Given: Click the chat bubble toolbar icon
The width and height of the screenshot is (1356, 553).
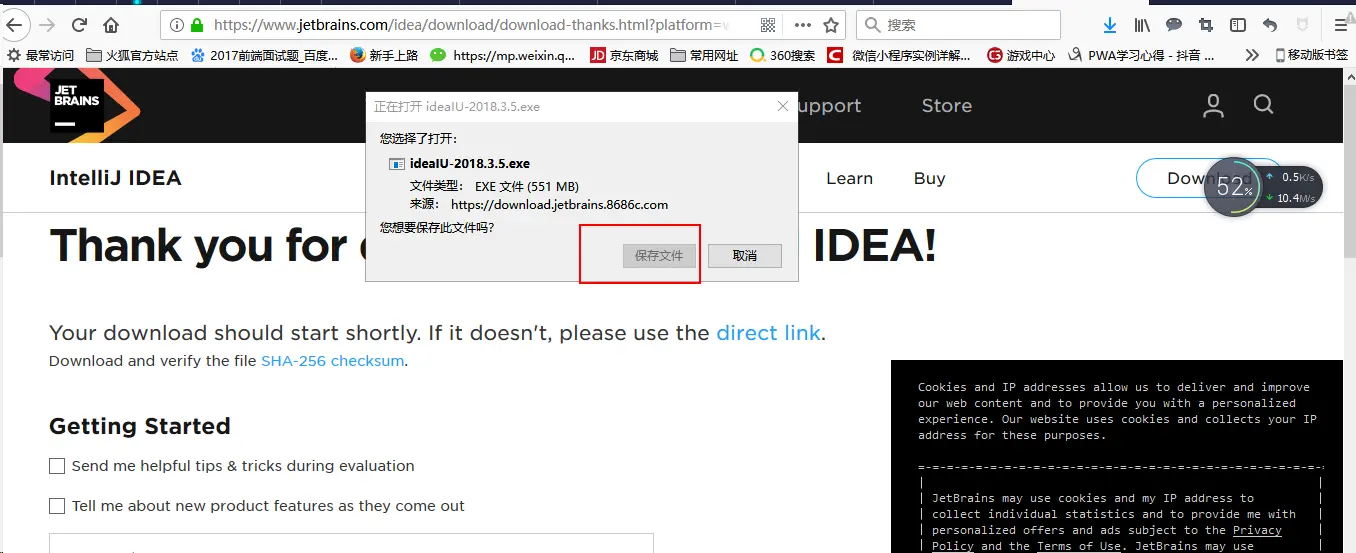Looking at the screenshot, I should [1174, 25].
